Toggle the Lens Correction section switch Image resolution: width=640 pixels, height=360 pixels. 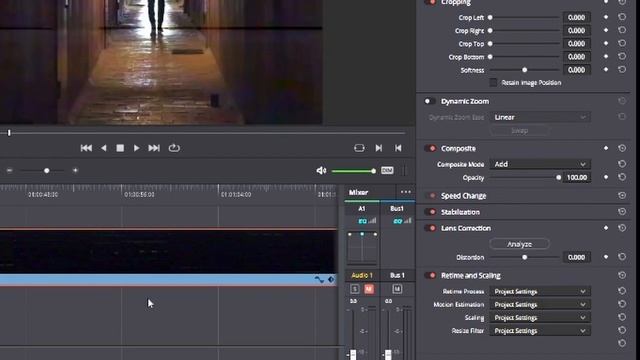430,228
